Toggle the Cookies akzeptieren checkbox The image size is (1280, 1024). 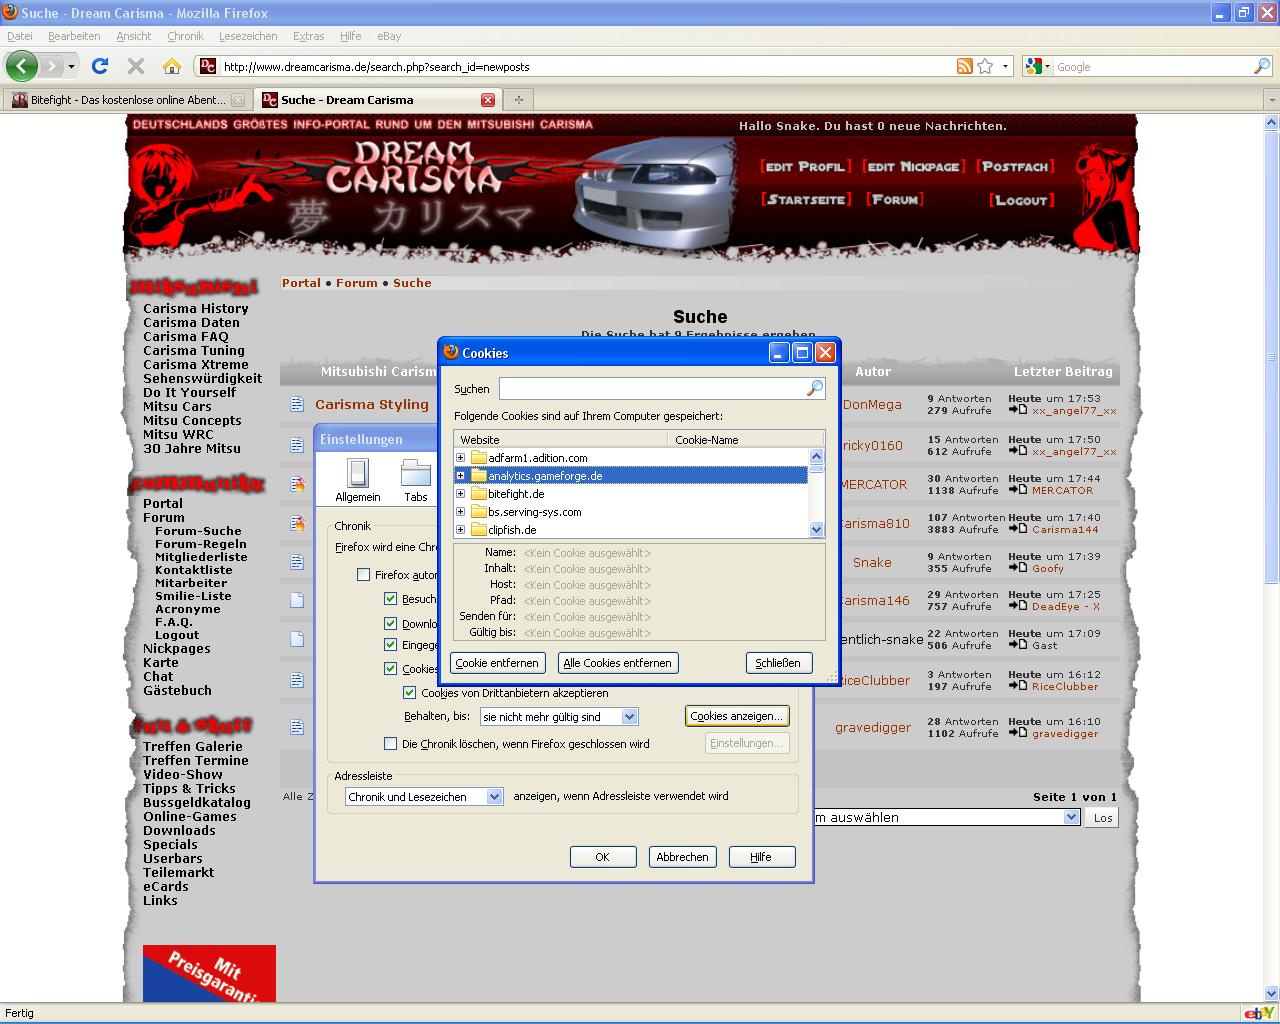click(x=391, y=669)
